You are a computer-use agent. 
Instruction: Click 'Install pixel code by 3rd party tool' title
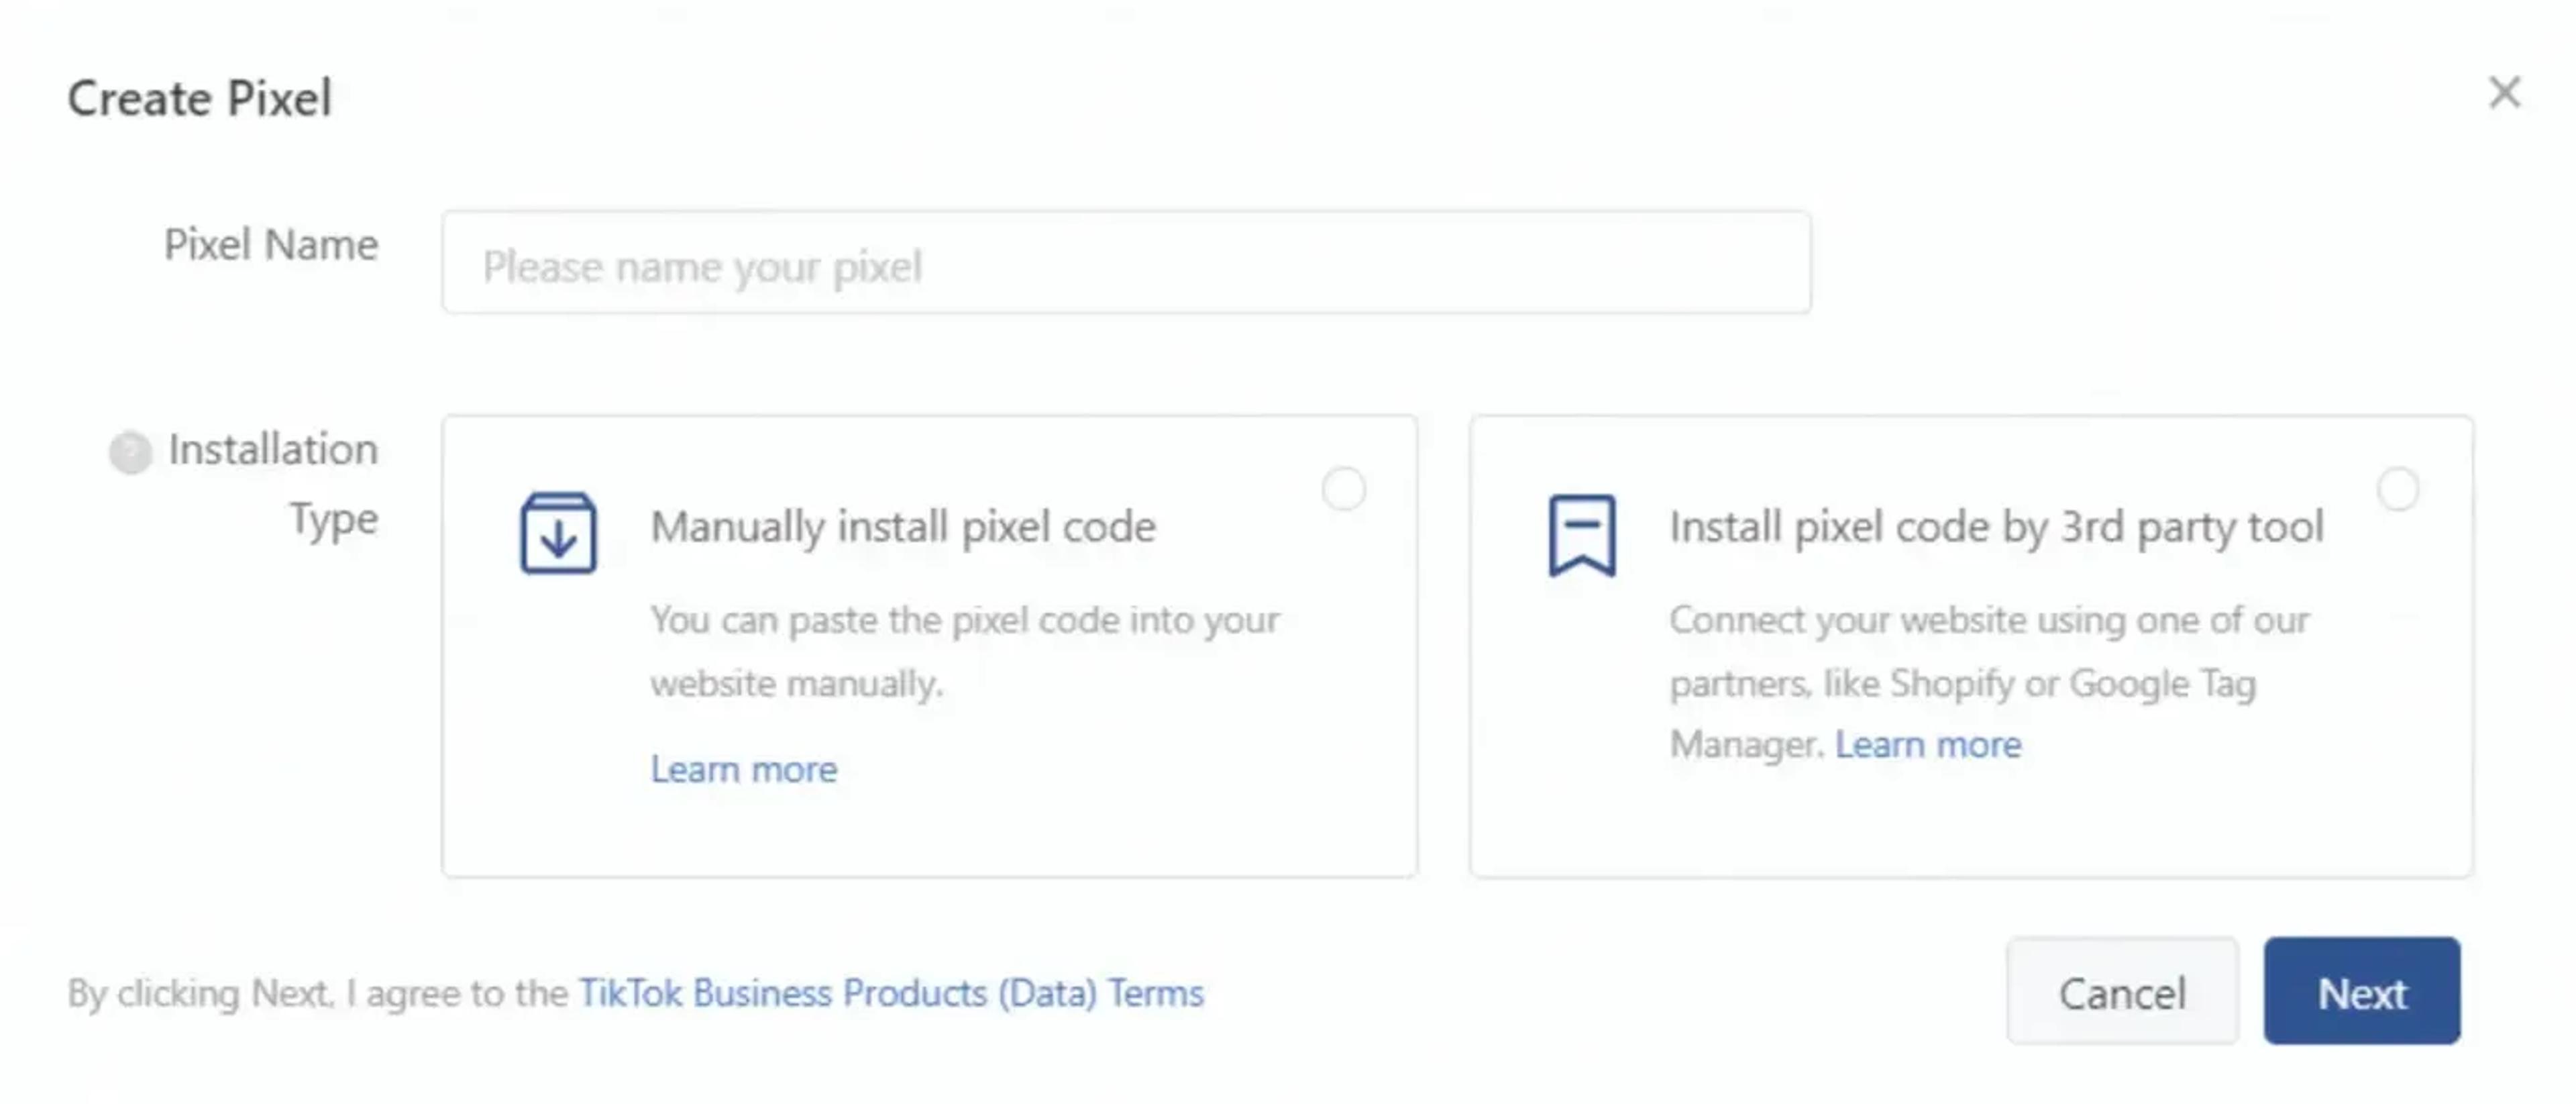(1996, 527)
